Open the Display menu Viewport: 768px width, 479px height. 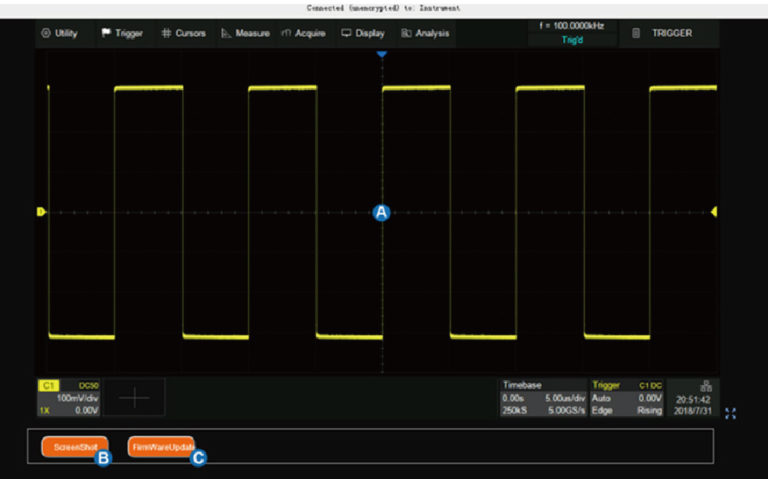pos(362,33)
